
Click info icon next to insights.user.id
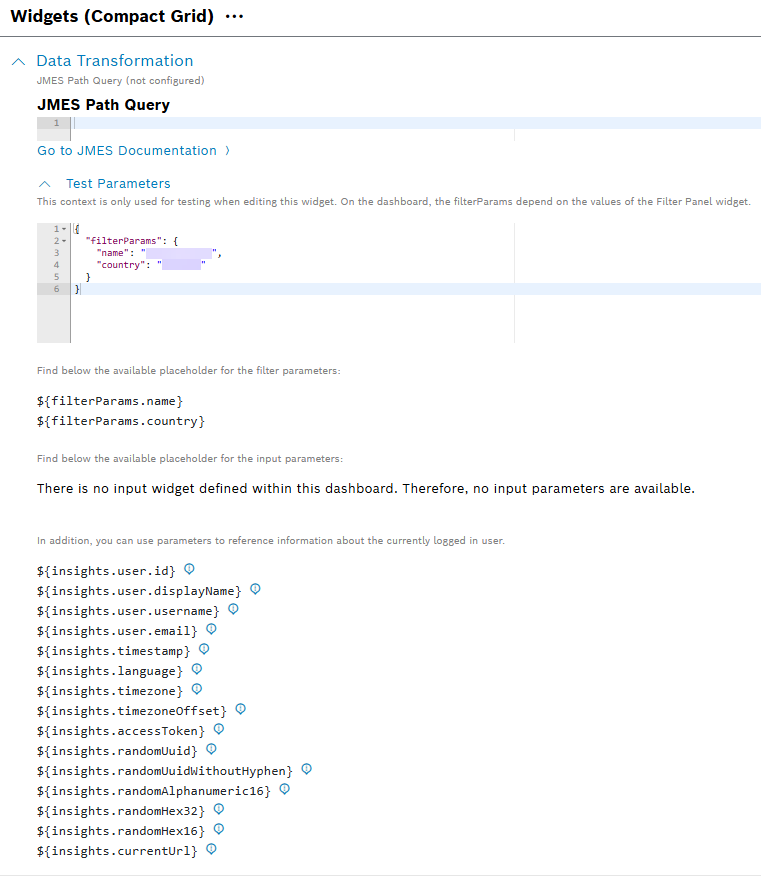(189, 570)
